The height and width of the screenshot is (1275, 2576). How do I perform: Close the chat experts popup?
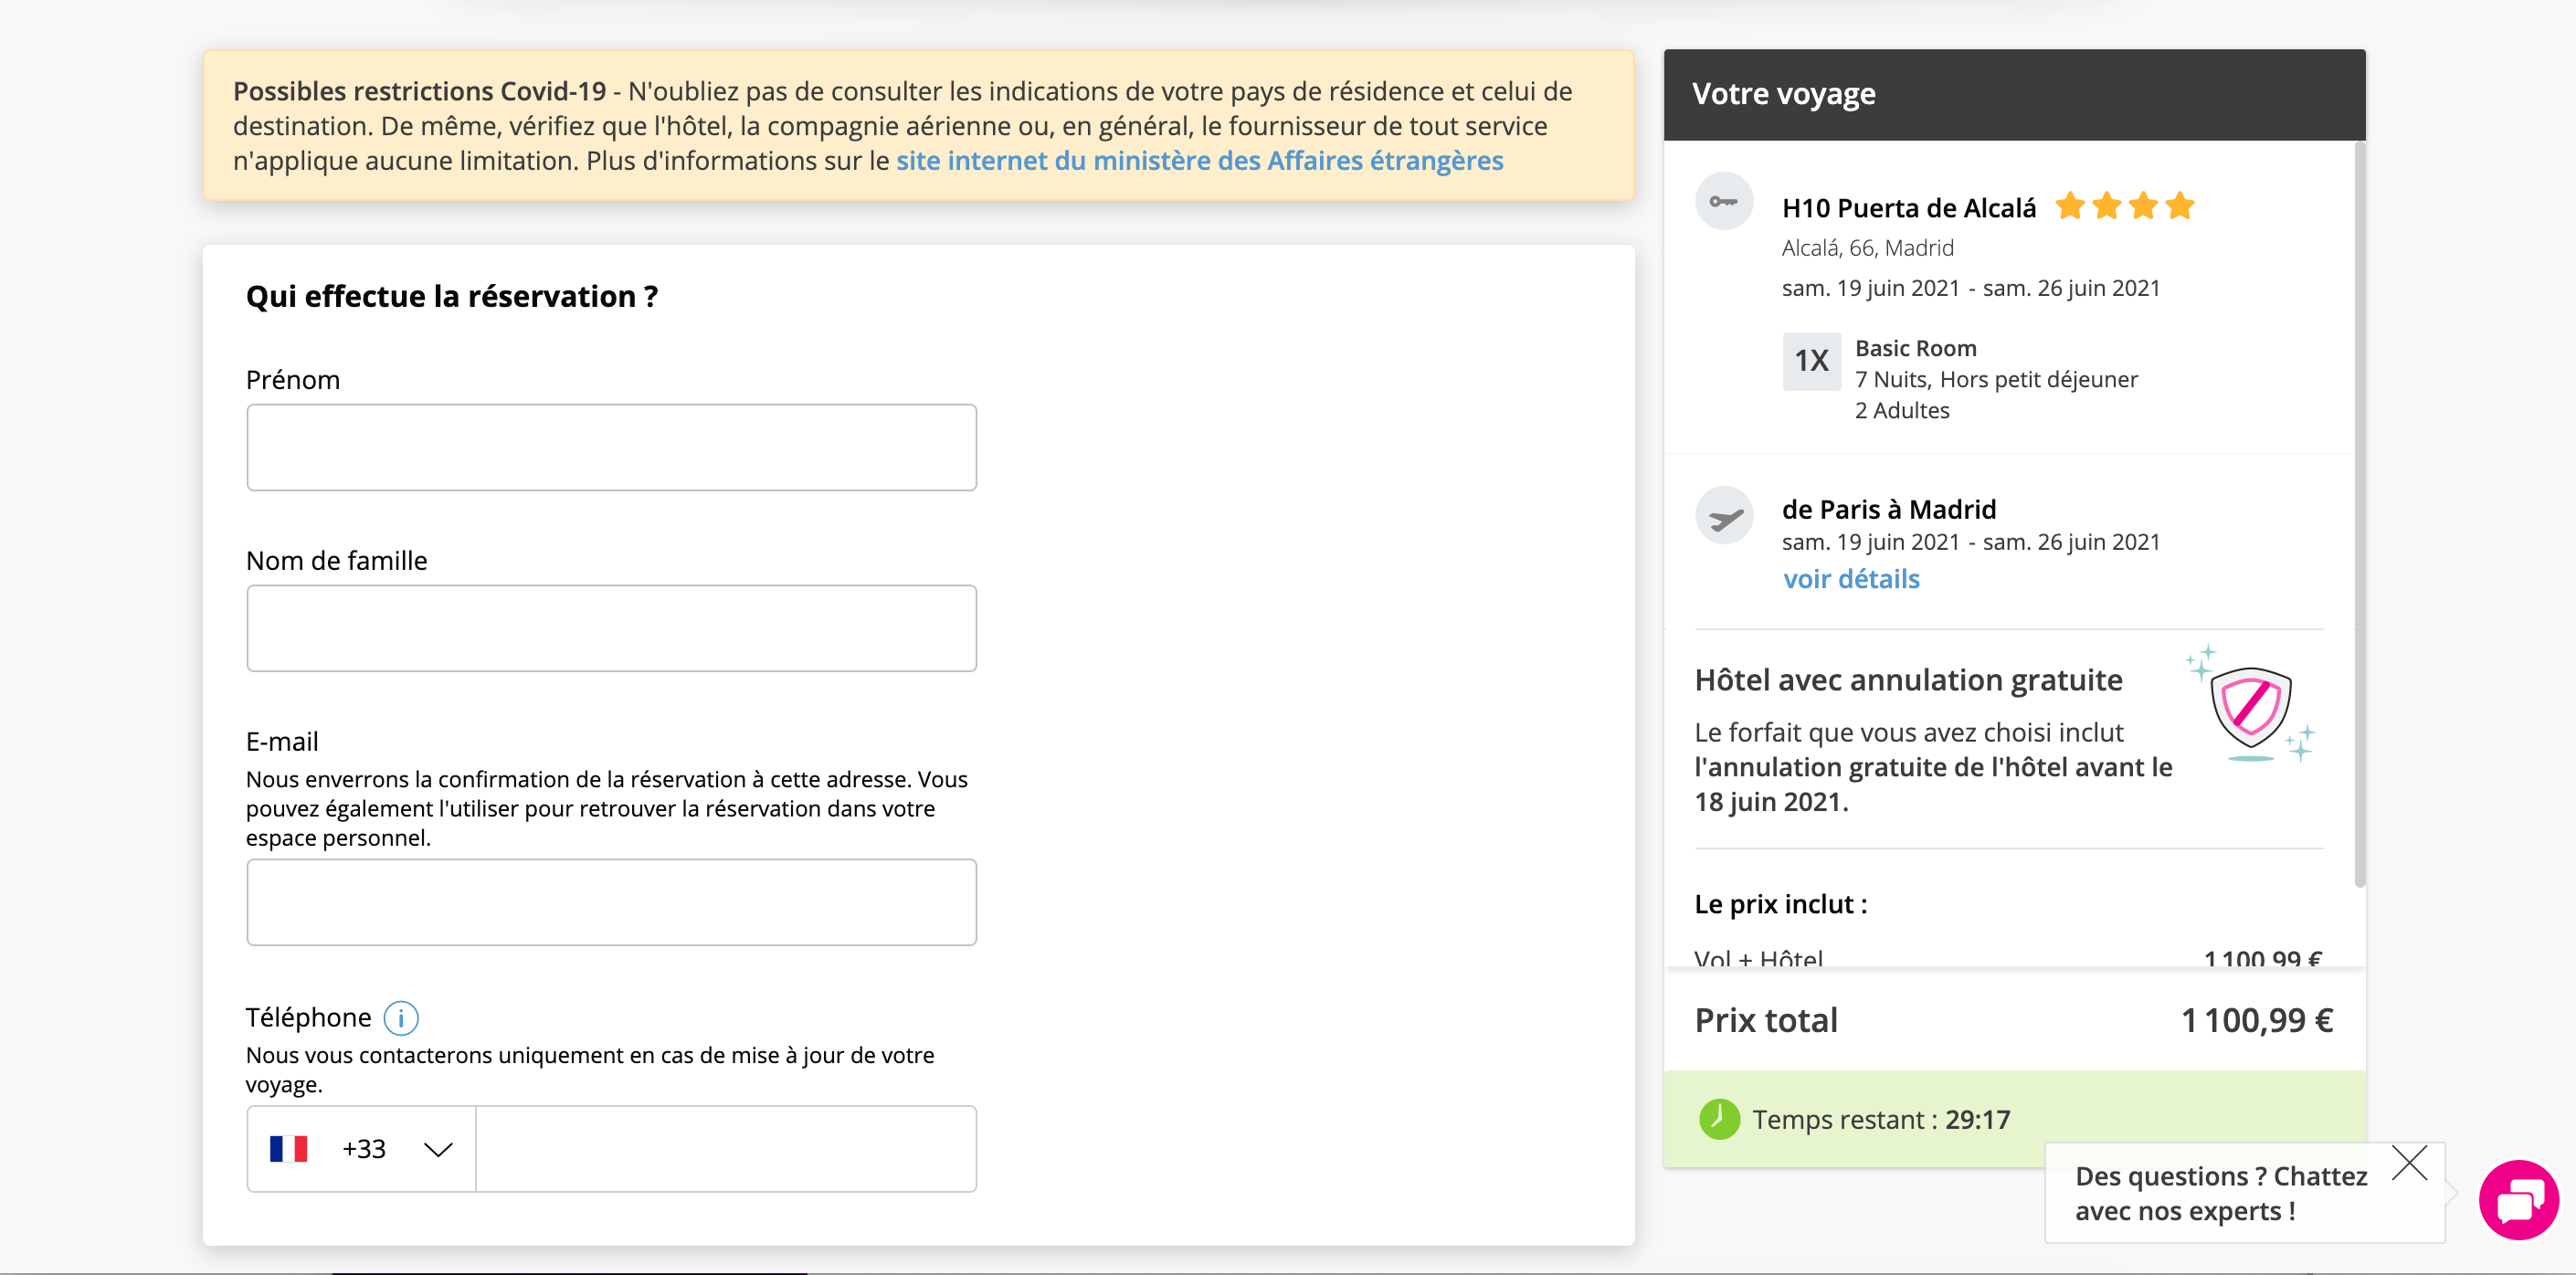[2409, 1163]
